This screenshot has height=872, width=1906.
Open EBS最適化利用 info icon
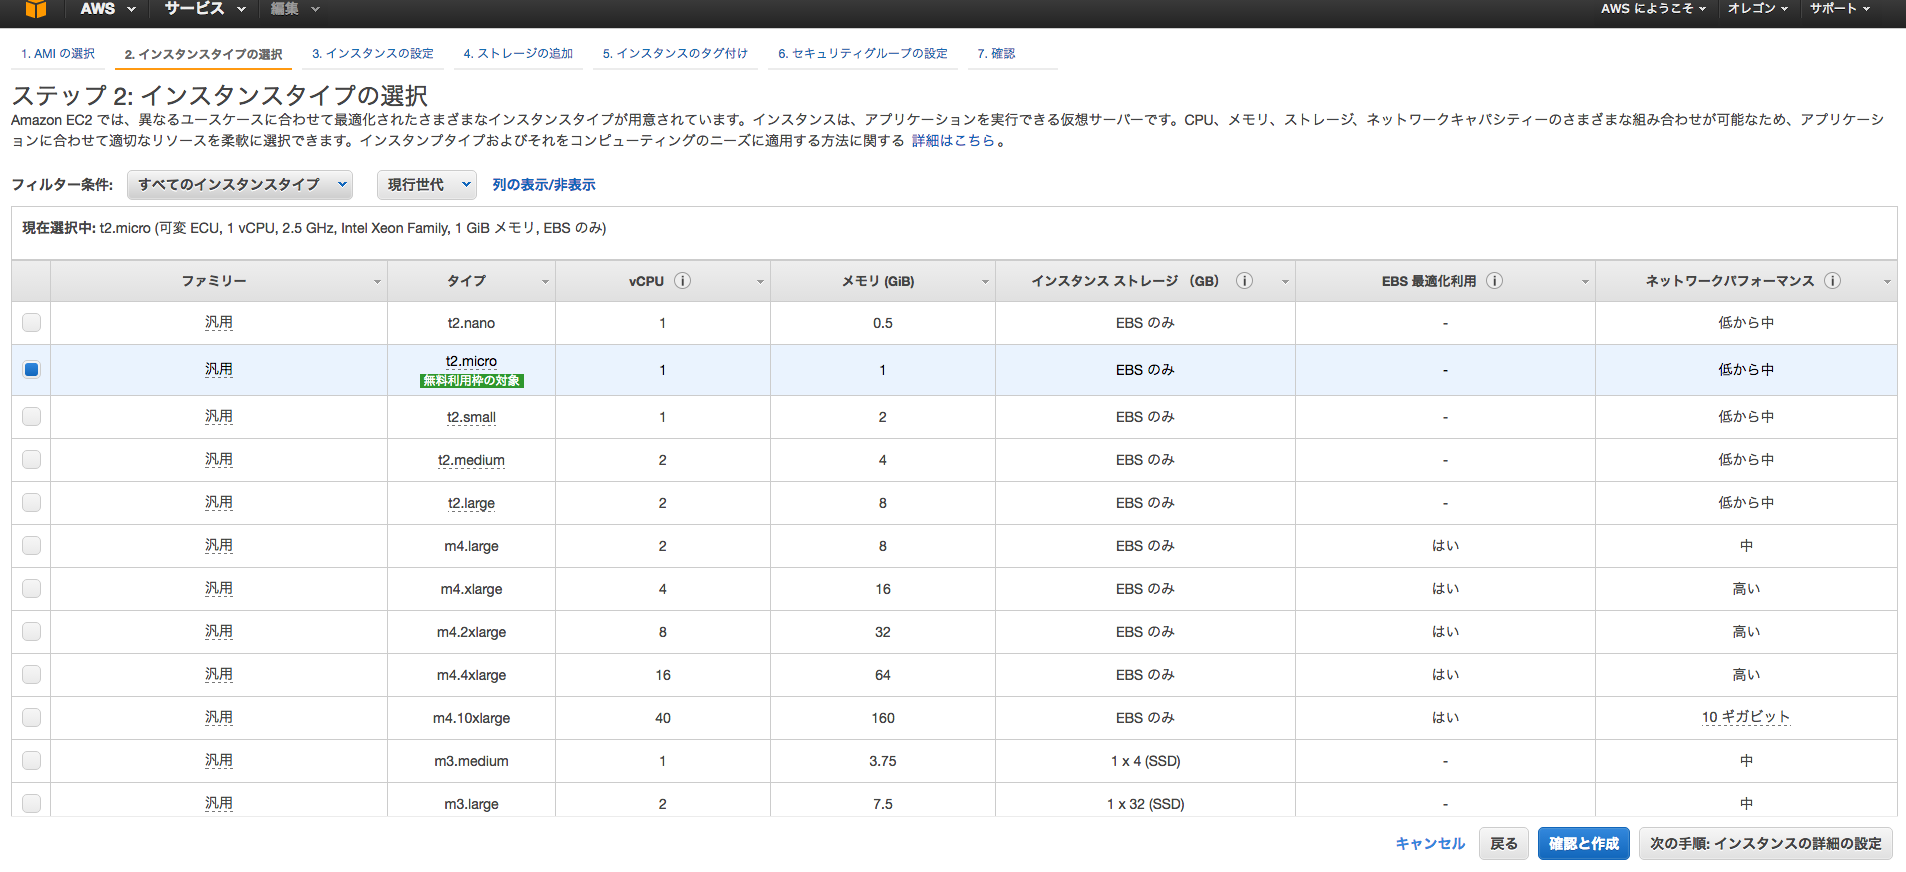(x=1494, y=281)
